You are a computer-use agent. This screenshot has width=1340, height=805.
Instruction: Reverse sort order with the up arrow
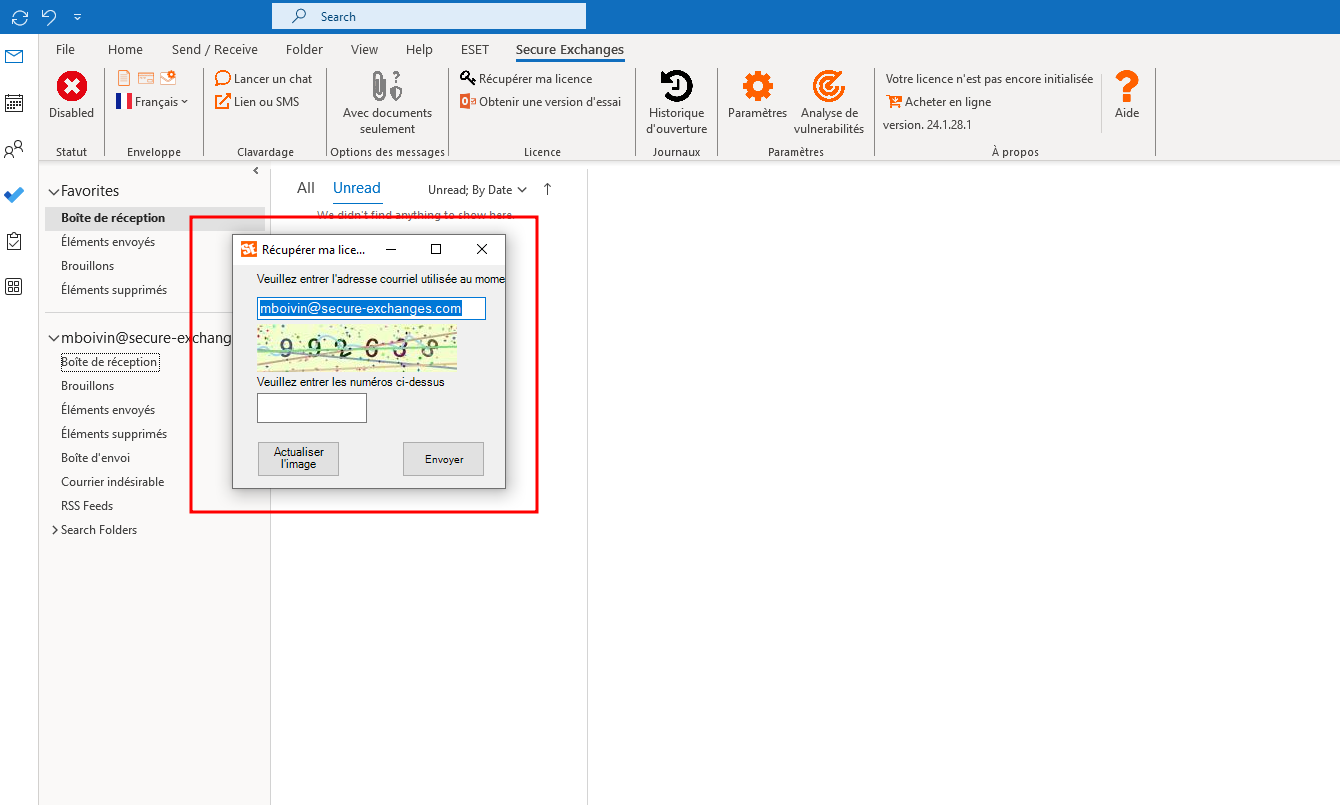[x=547, y=190]
